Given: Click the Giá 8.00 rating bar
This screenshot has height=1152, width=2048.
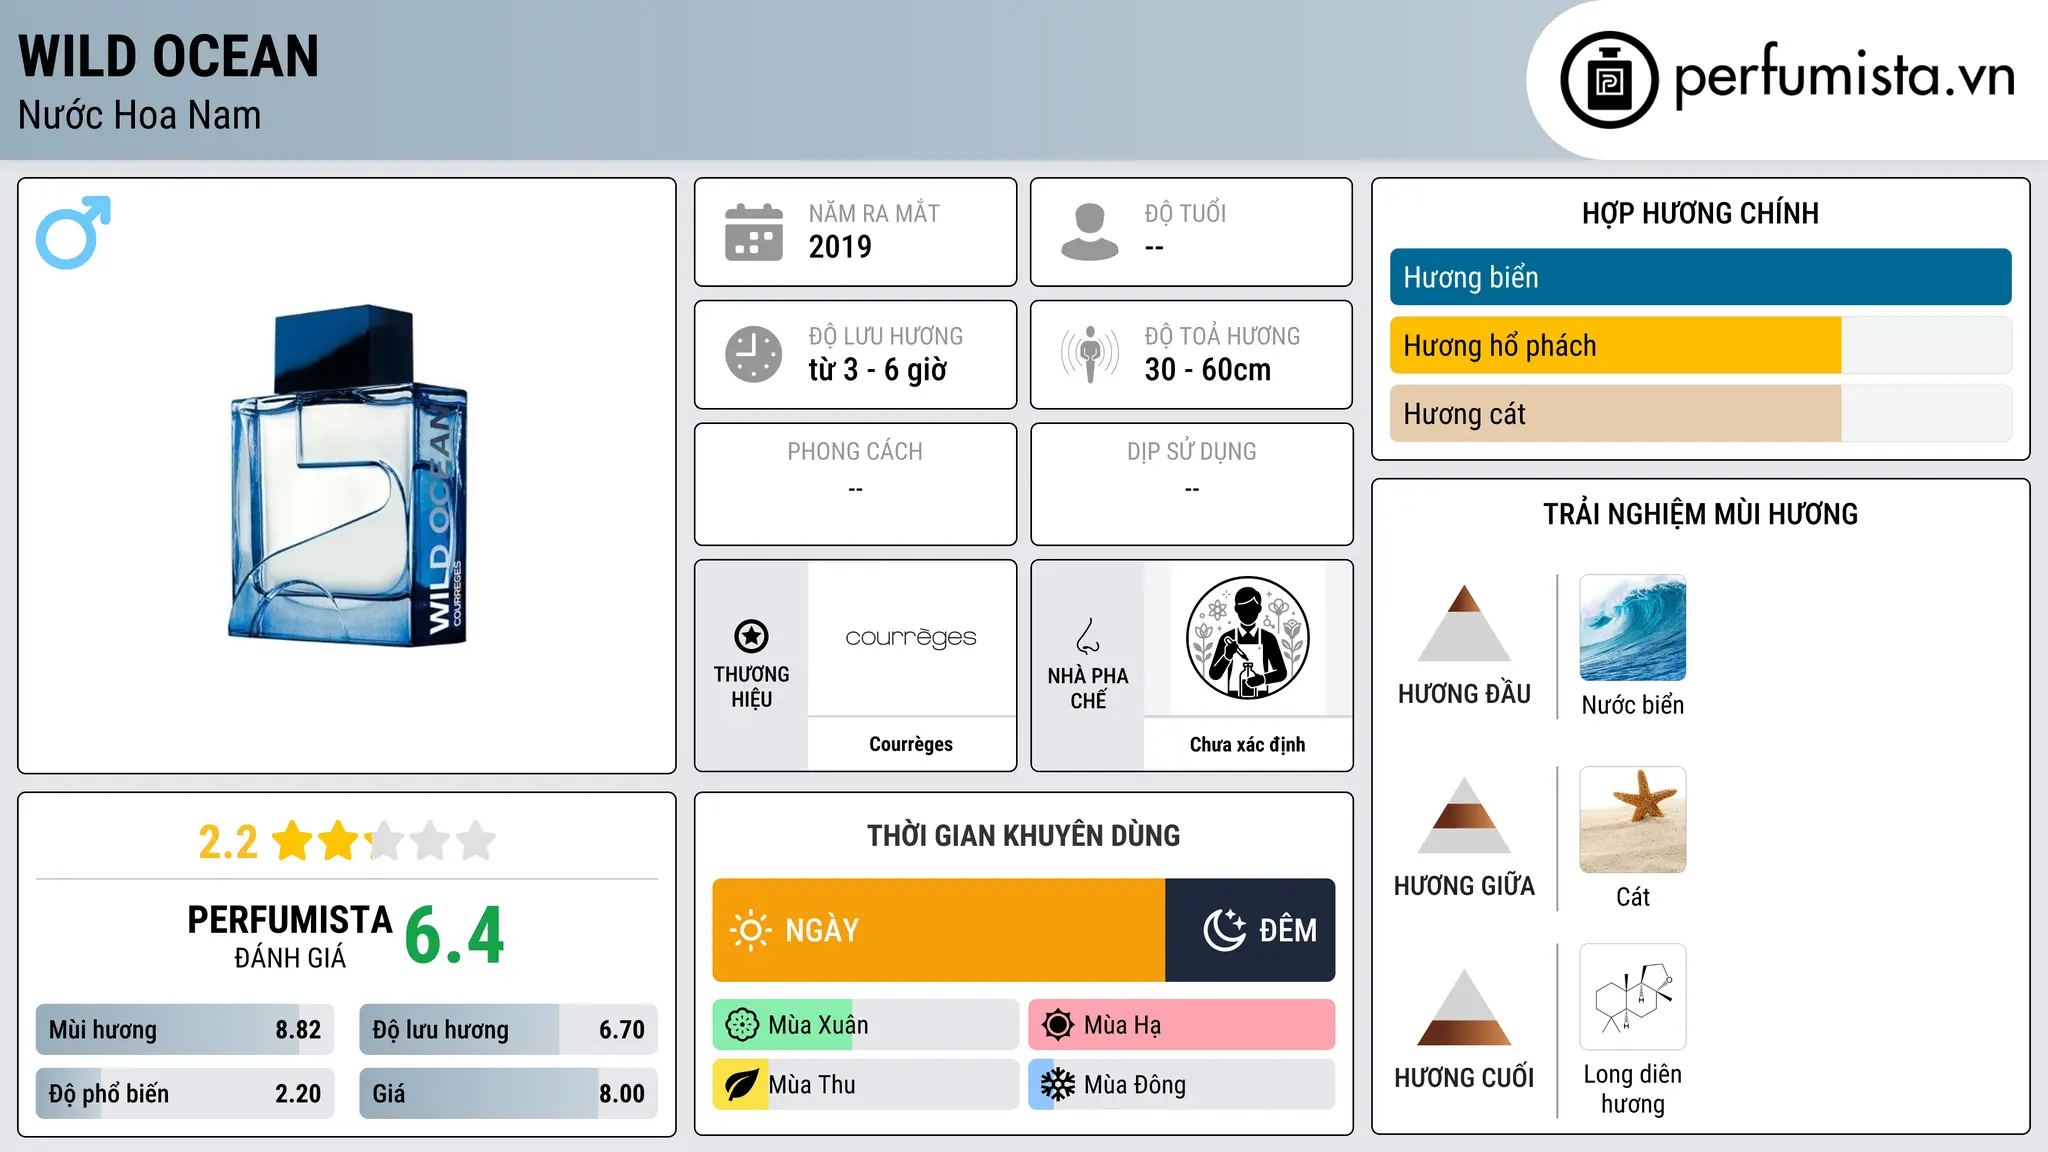Looking at the screenshot, I should [x=509, y=1094].
